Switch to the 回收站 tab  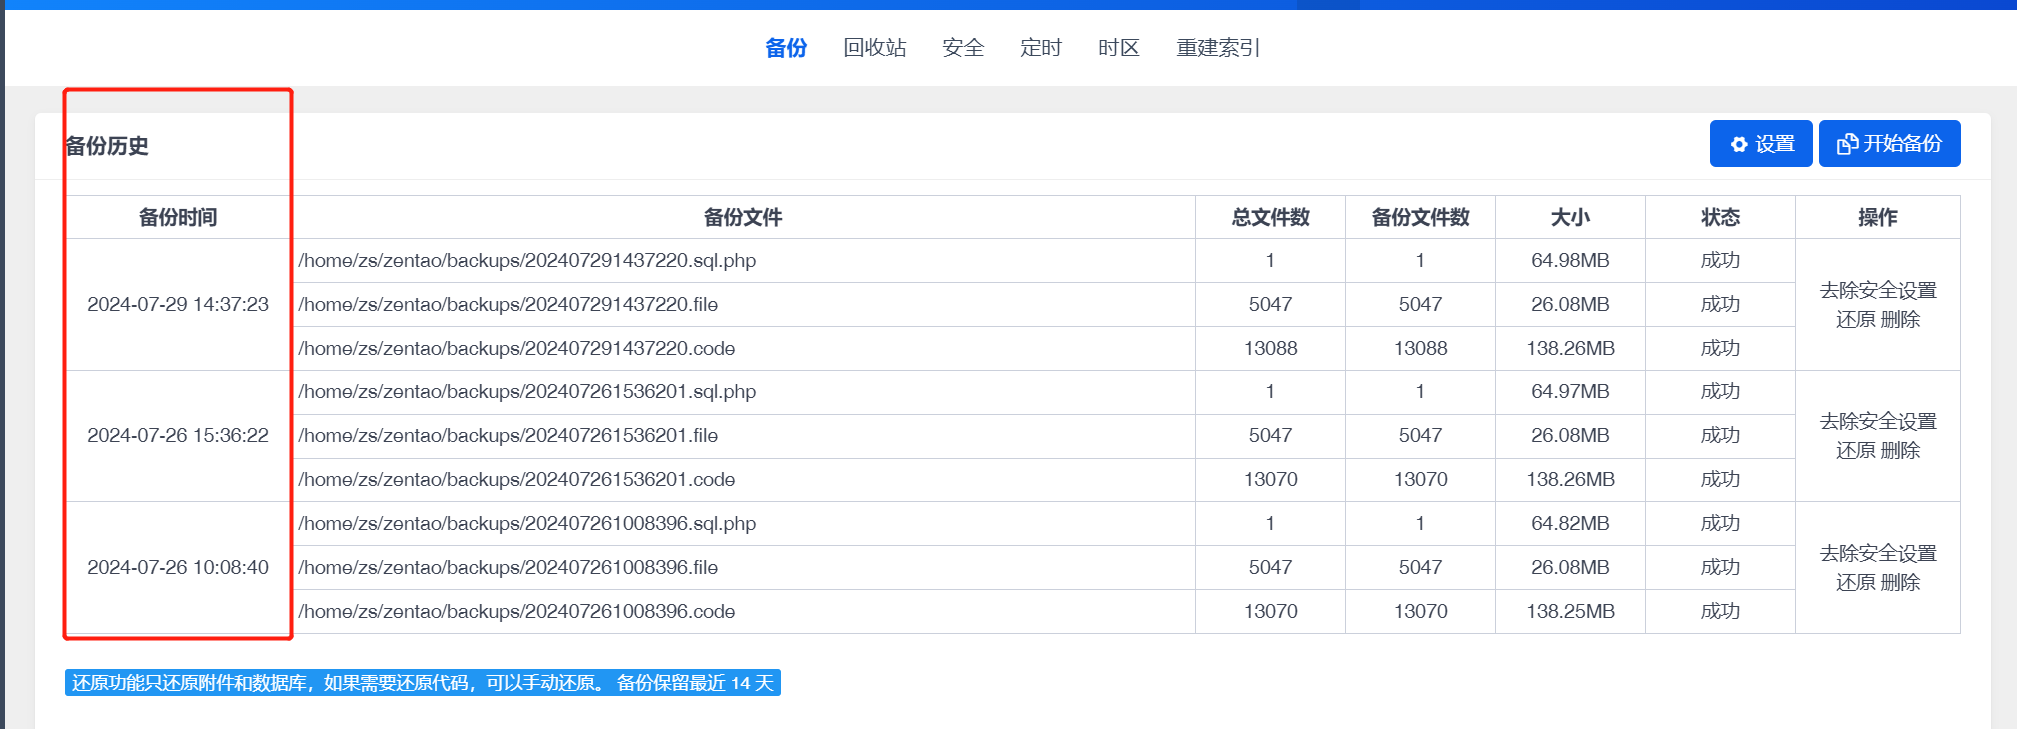[x=874, y=48]
